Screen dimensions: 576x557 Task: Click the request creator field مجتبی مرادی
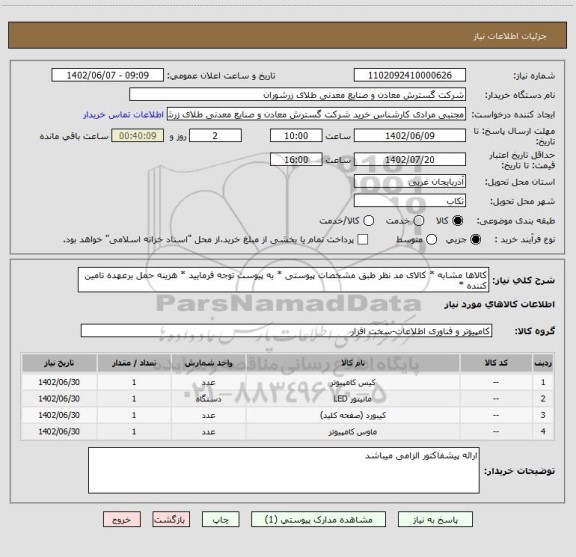[316, 115]
